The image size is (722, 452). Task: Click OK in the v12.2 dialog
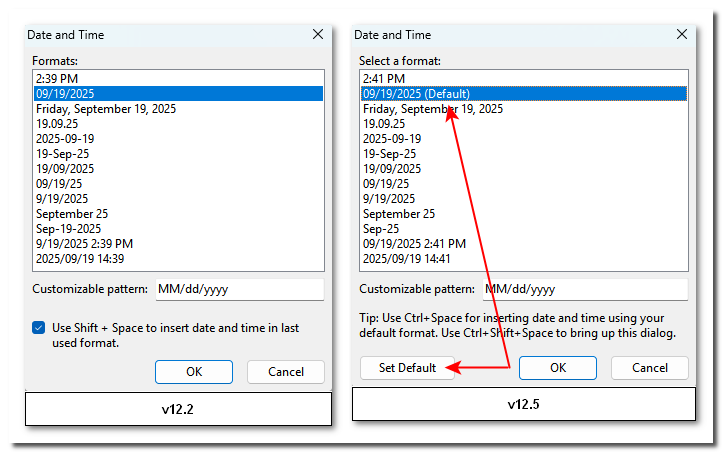194,372
